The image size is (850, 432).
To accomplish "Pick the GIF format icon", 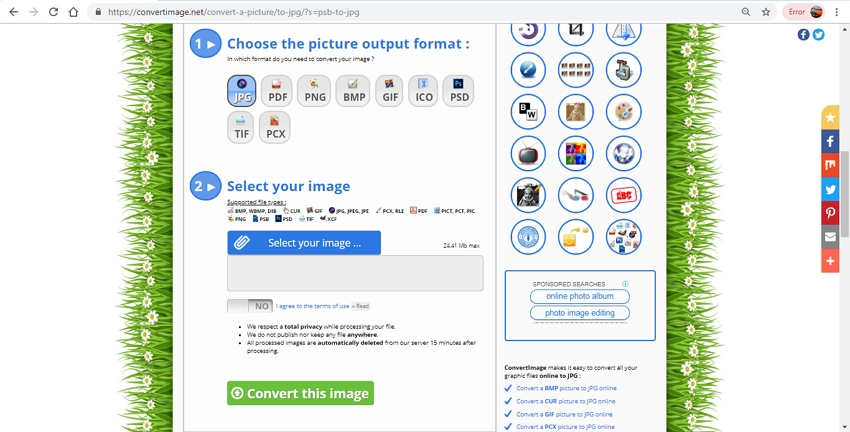I will tap(388, 91).
